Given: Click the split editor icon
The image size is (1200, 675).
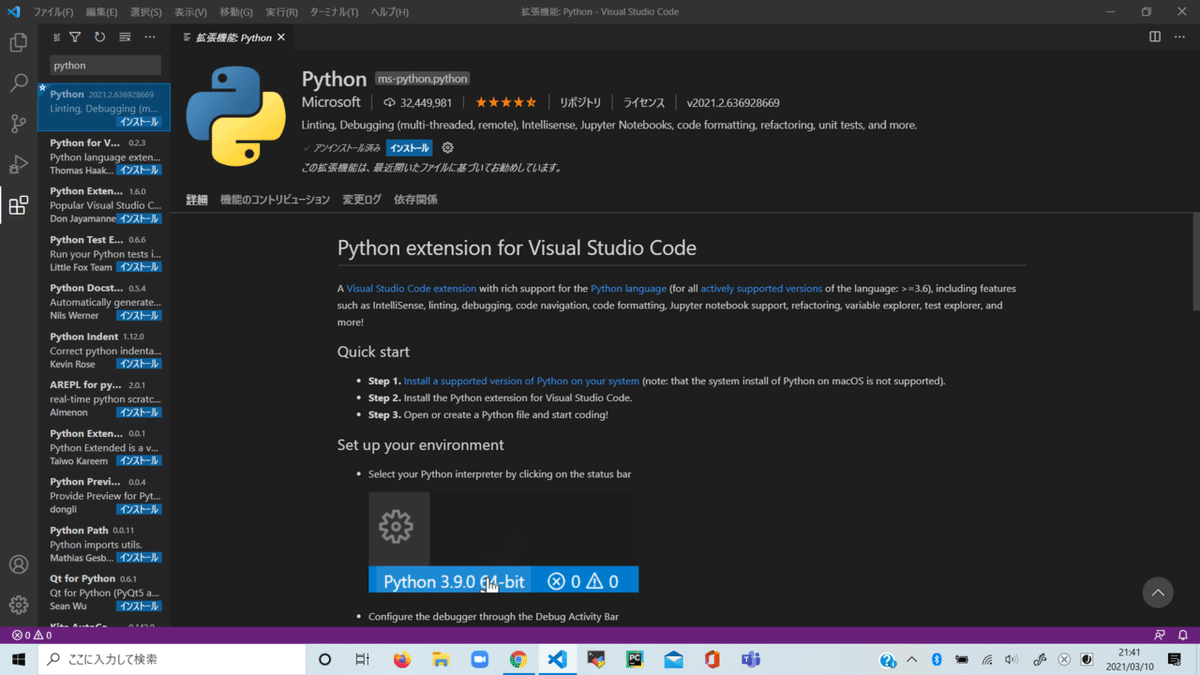Looking at the screenshot, I should [1155, 37].
